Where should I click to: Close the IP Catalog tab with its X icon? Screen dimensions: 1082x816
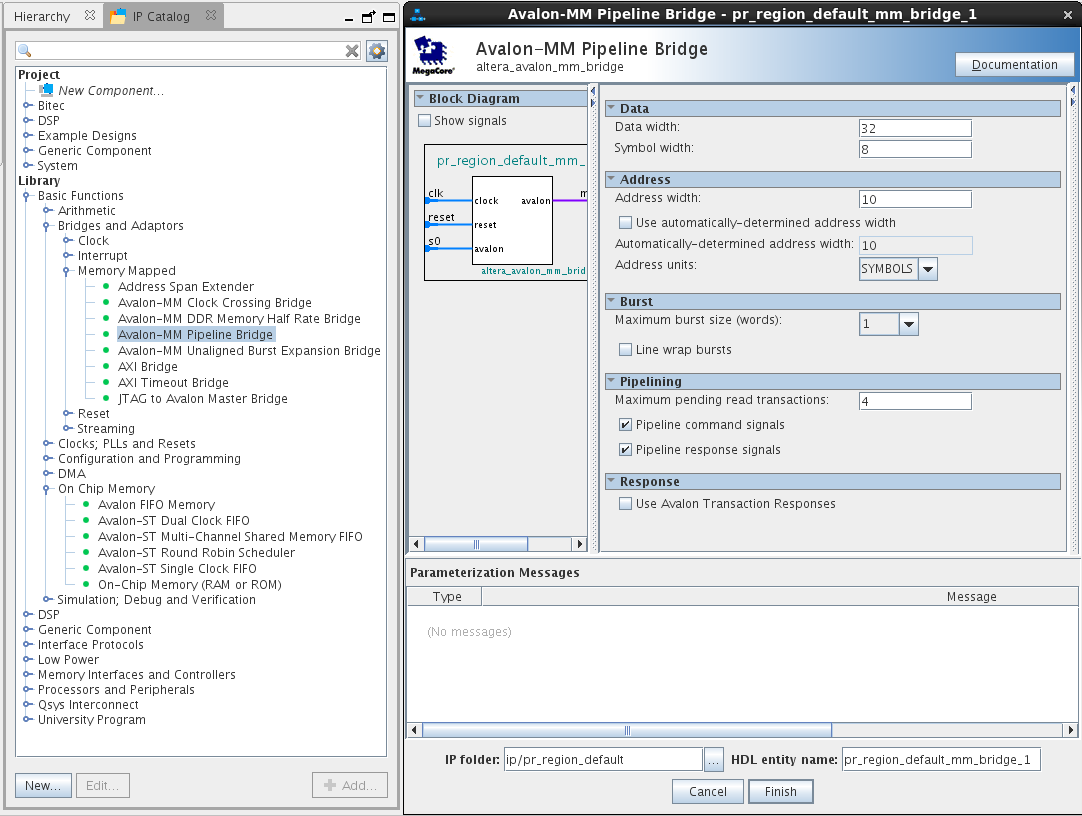click(x=209, y=16)
